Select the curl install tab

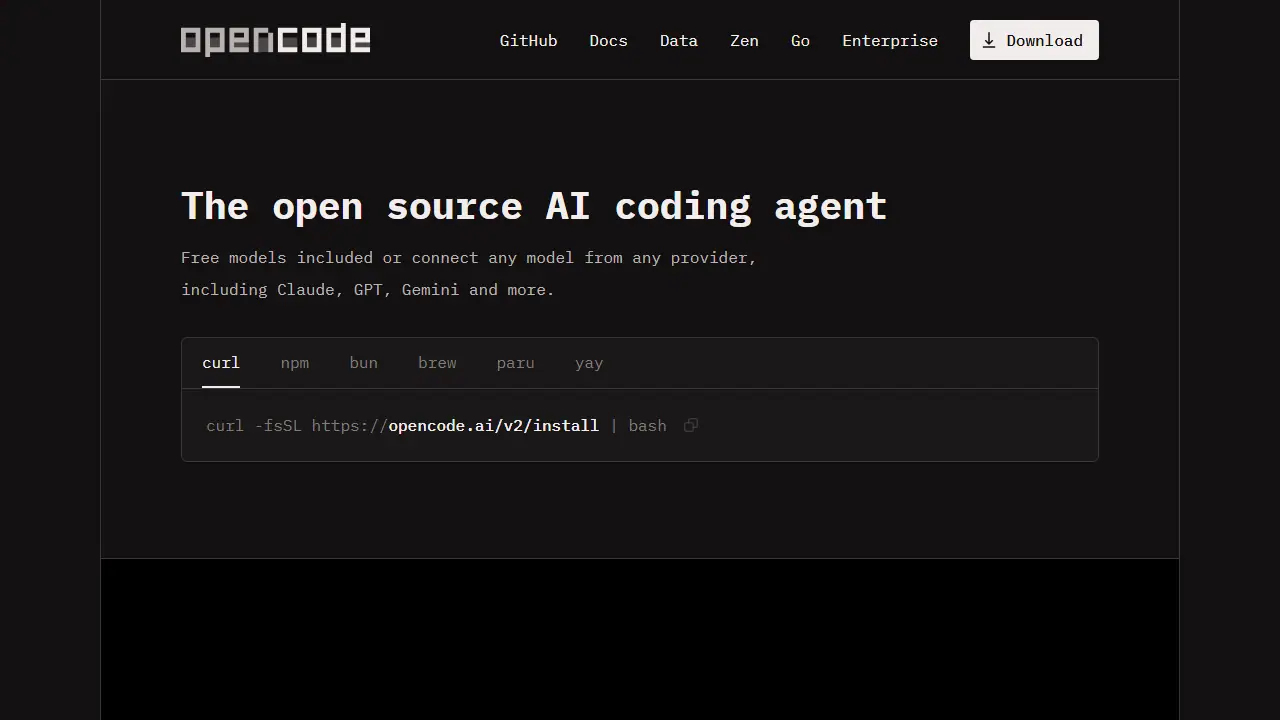221,363
